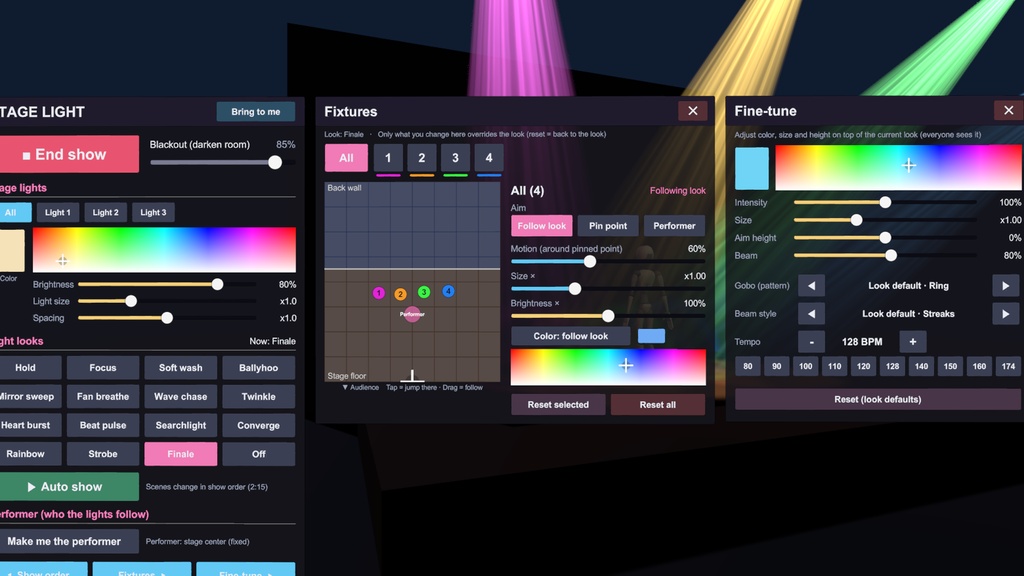This screenshot has width=1024, height=576.
Task: Click the Beam slider handle in Fine-tune
Action: click(891, 255)
